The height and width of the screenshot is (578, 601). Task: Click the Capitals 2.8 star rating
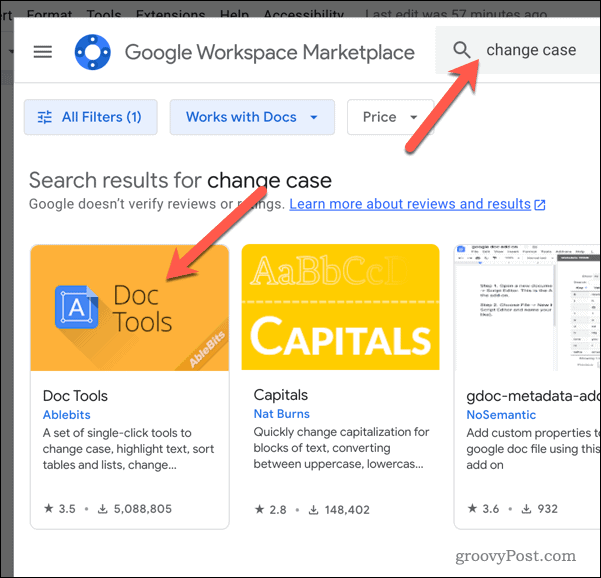pyautogui.click(x=271, y=510)
